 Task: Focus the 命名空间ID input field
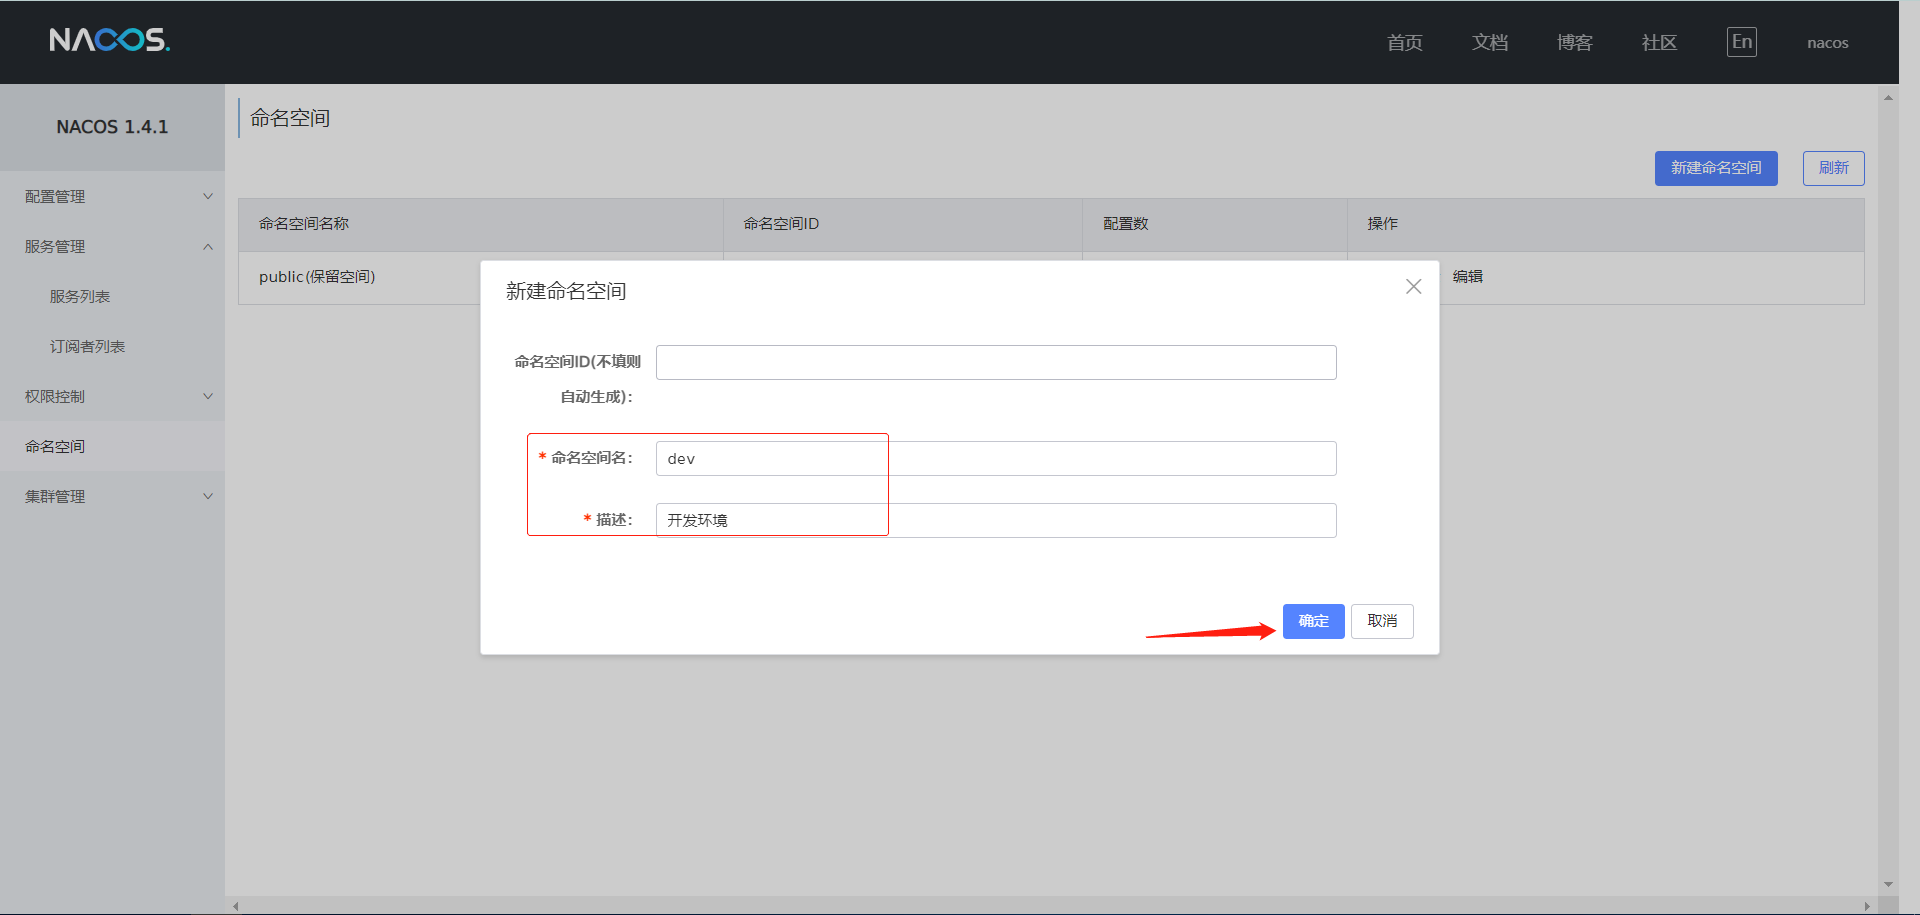point(996,362)
